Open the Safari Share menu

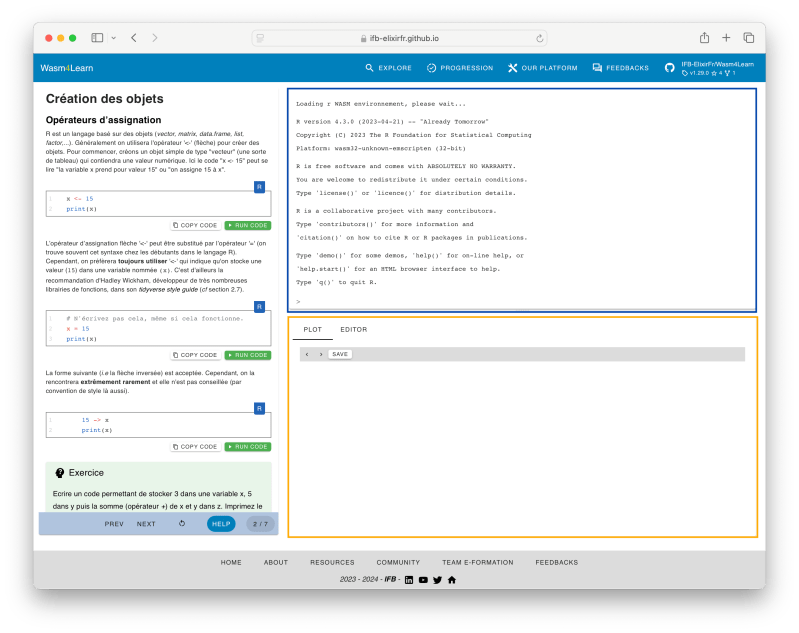[x=704, y=37]
